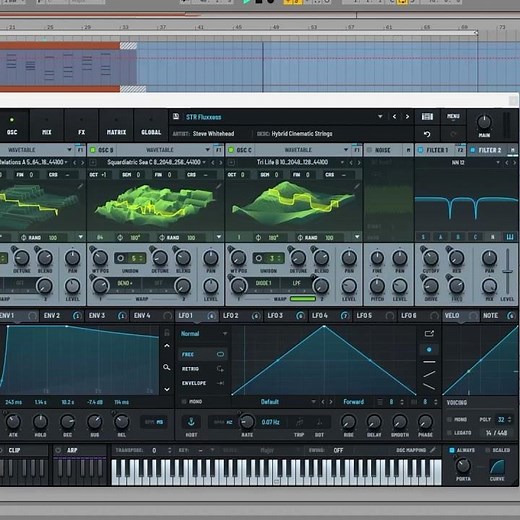Select FREE LFO trigger mode
520x520 pixels.
202,354
